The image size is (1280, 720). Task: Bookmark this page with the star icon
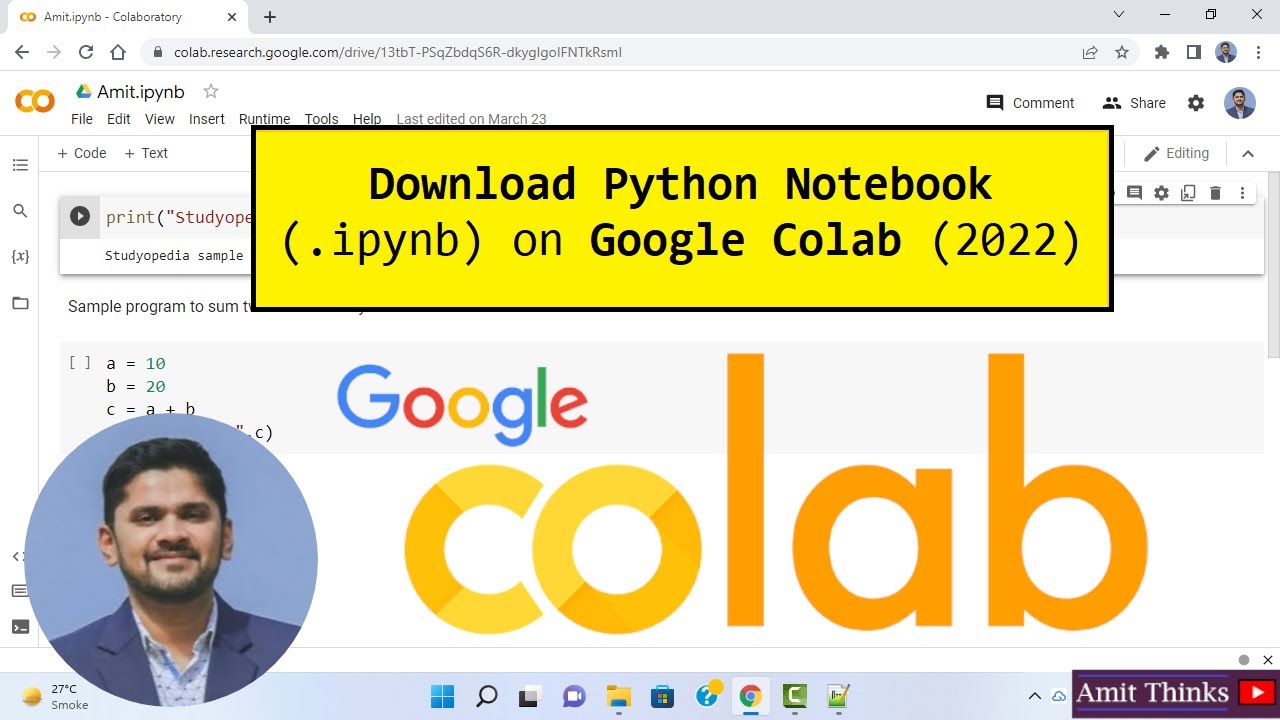coord(1122,52)
